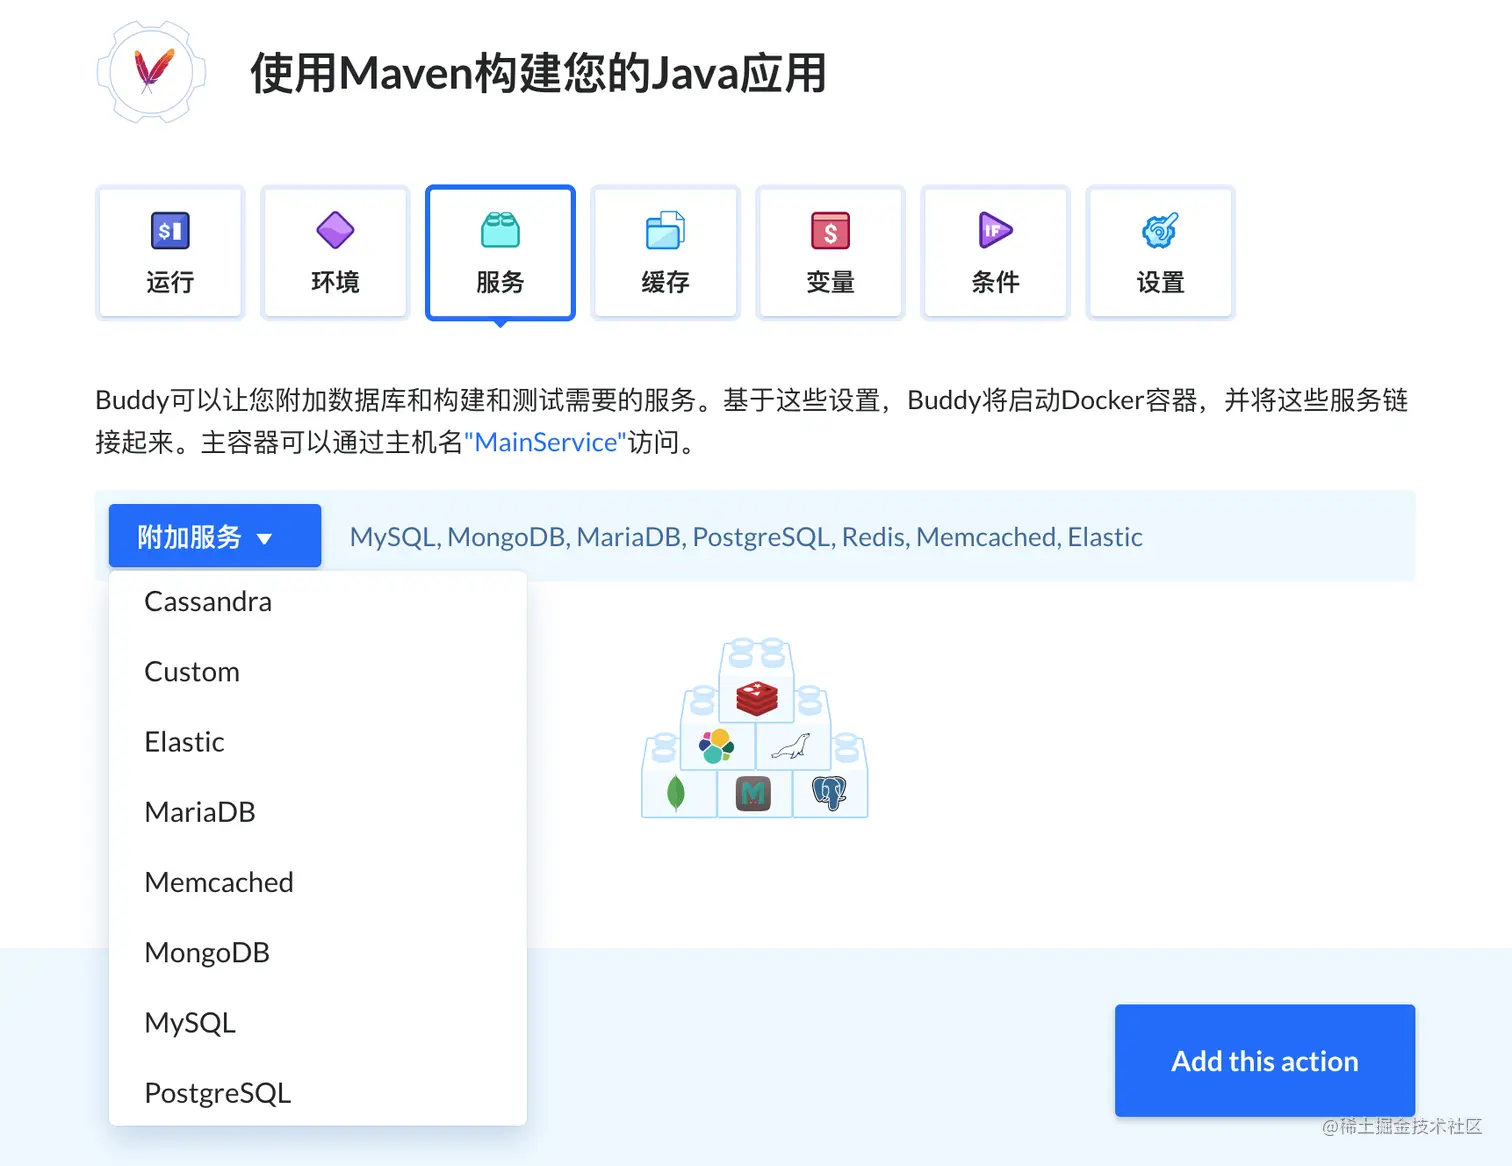Click the "MainService" hostname link
1512x1166 pixels.
[545, 442]
